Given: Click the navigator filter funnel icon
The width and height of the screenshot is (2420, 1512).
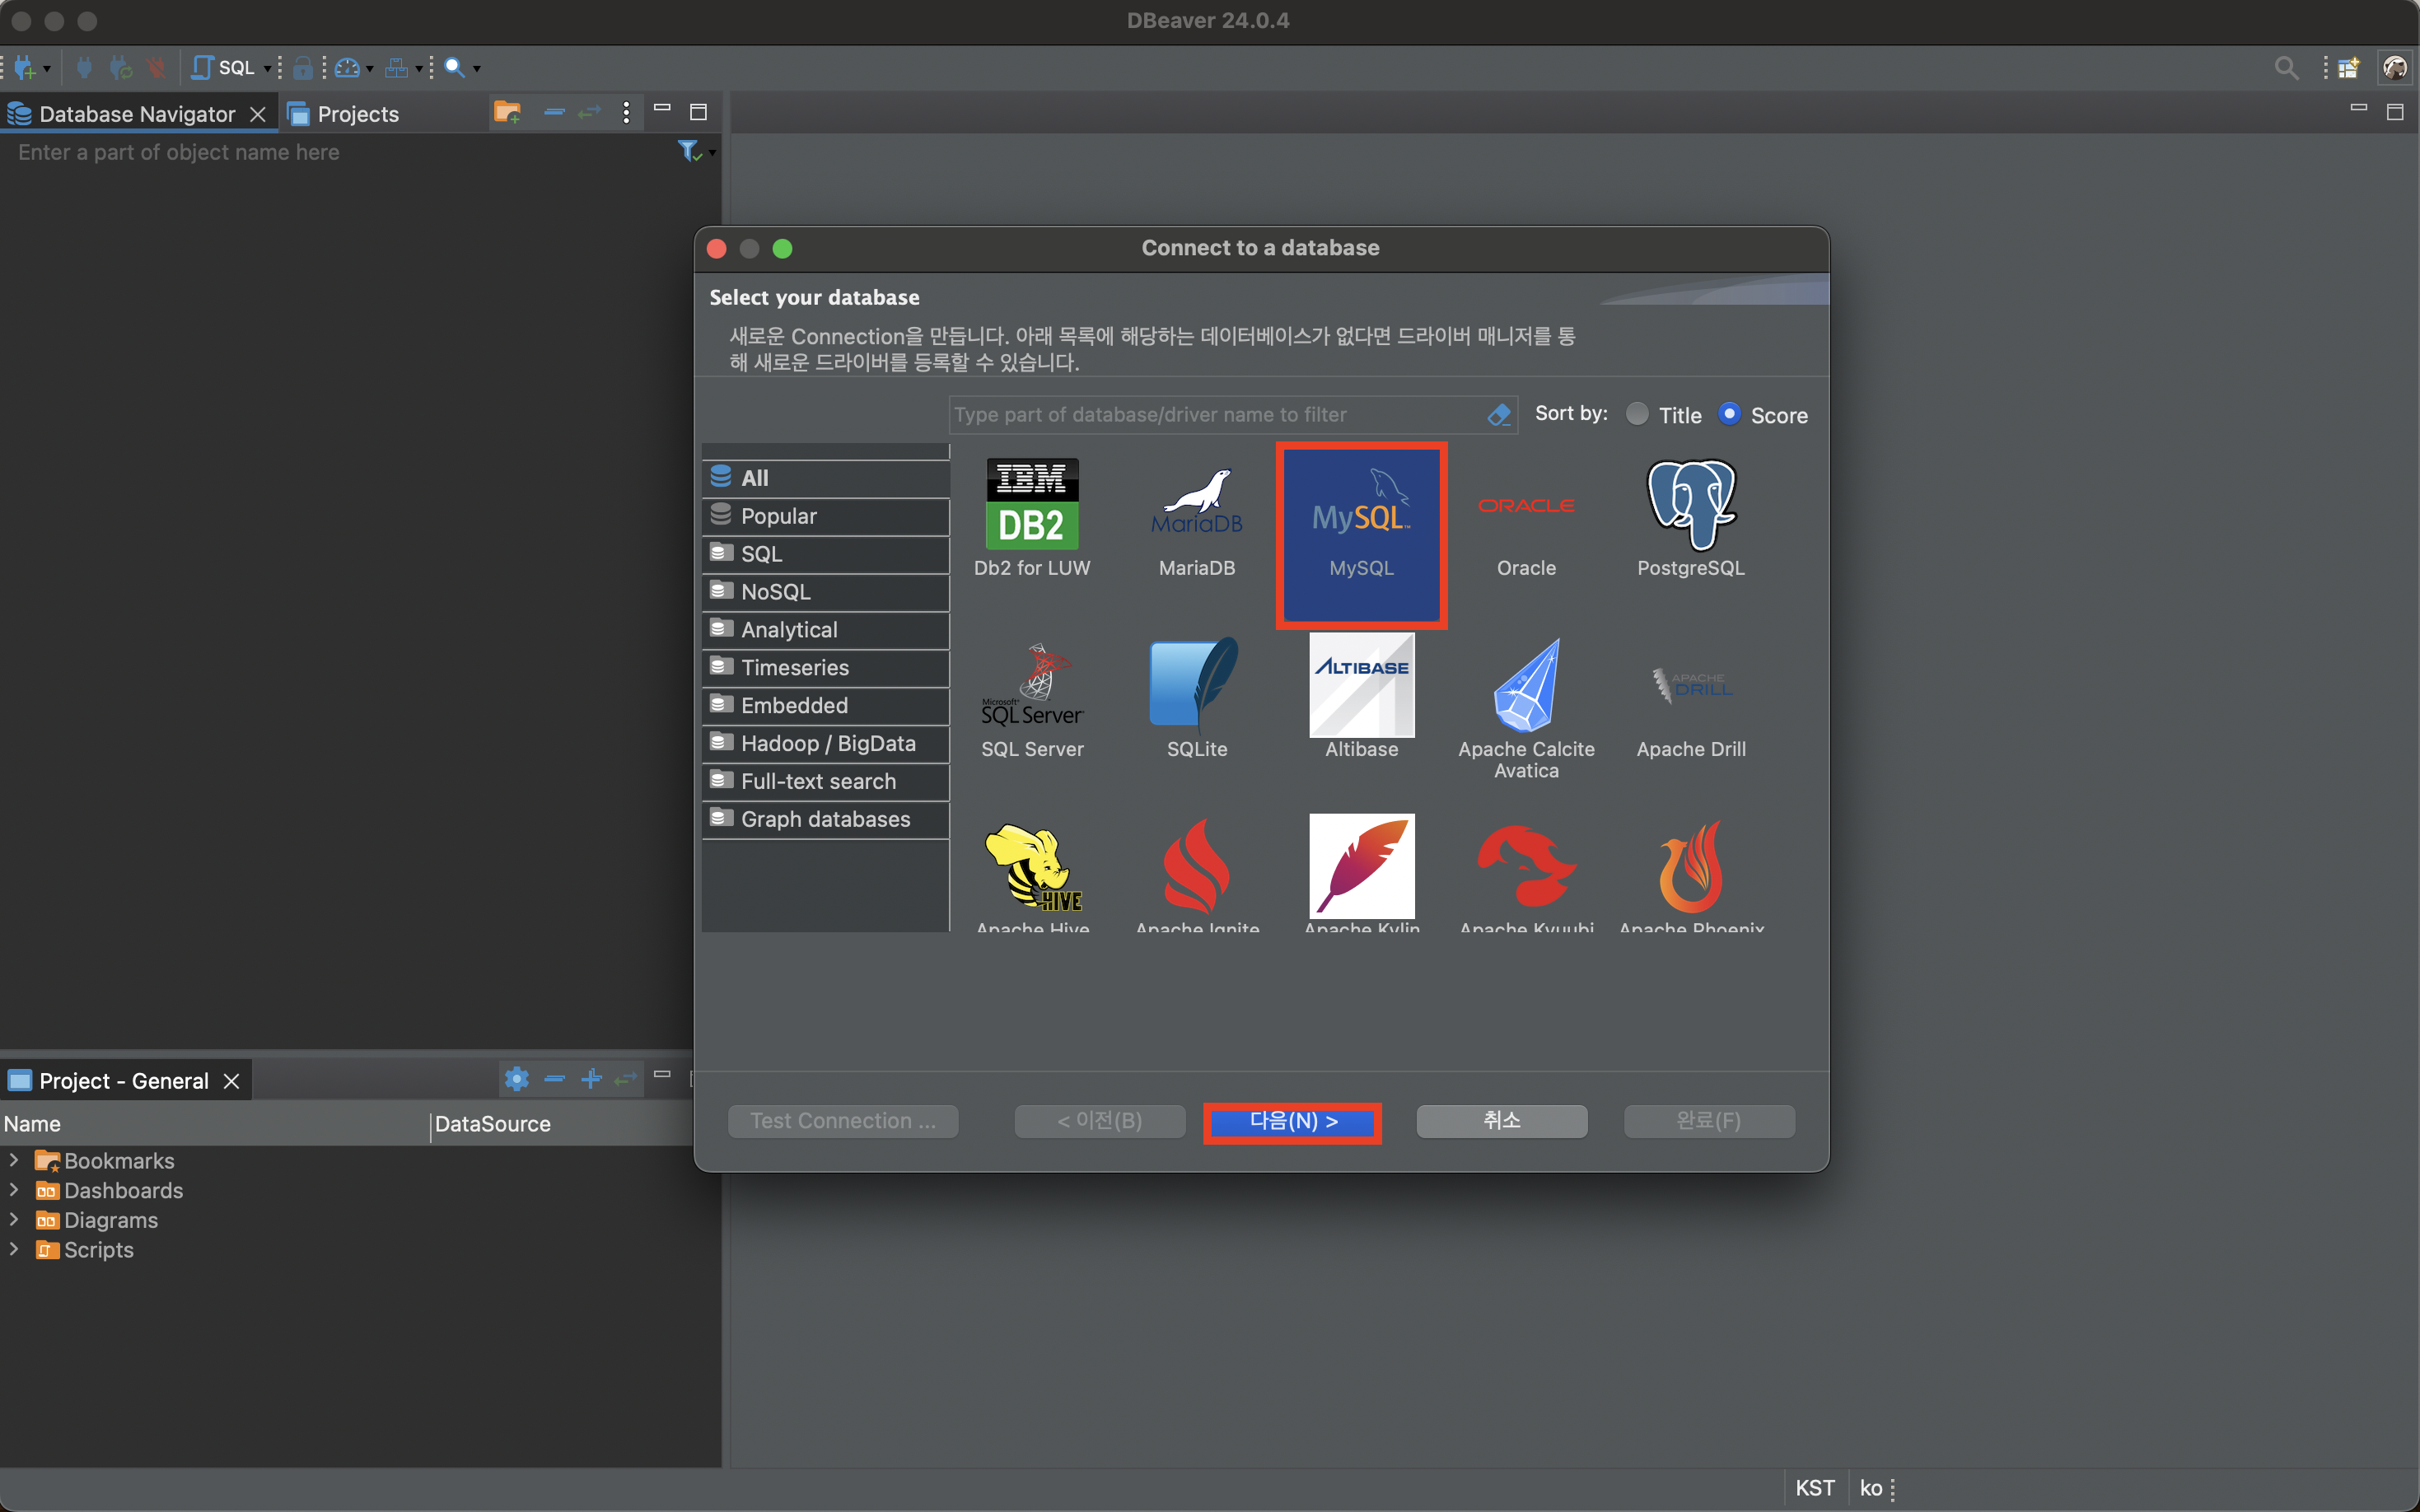Looking at the screenshot, I should pyautogui.click(x=688, y=151).
